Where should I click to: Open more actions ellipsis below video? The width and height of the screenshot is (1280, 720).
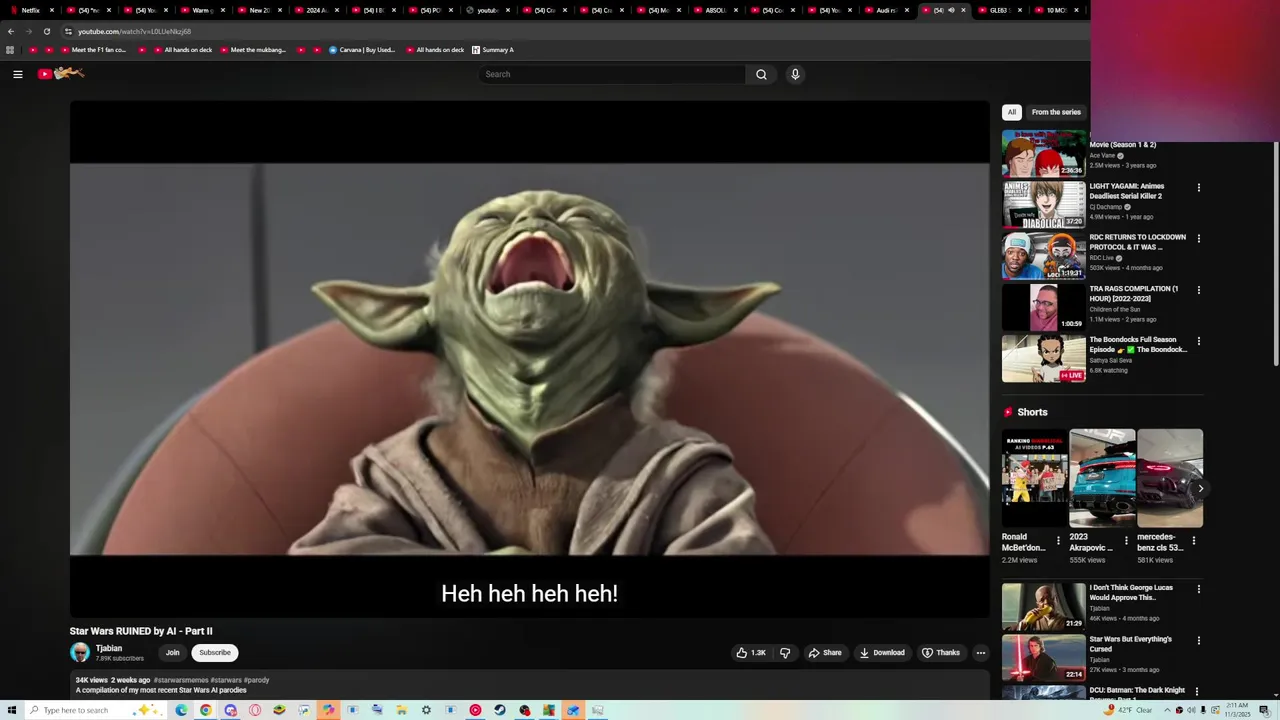981,653
